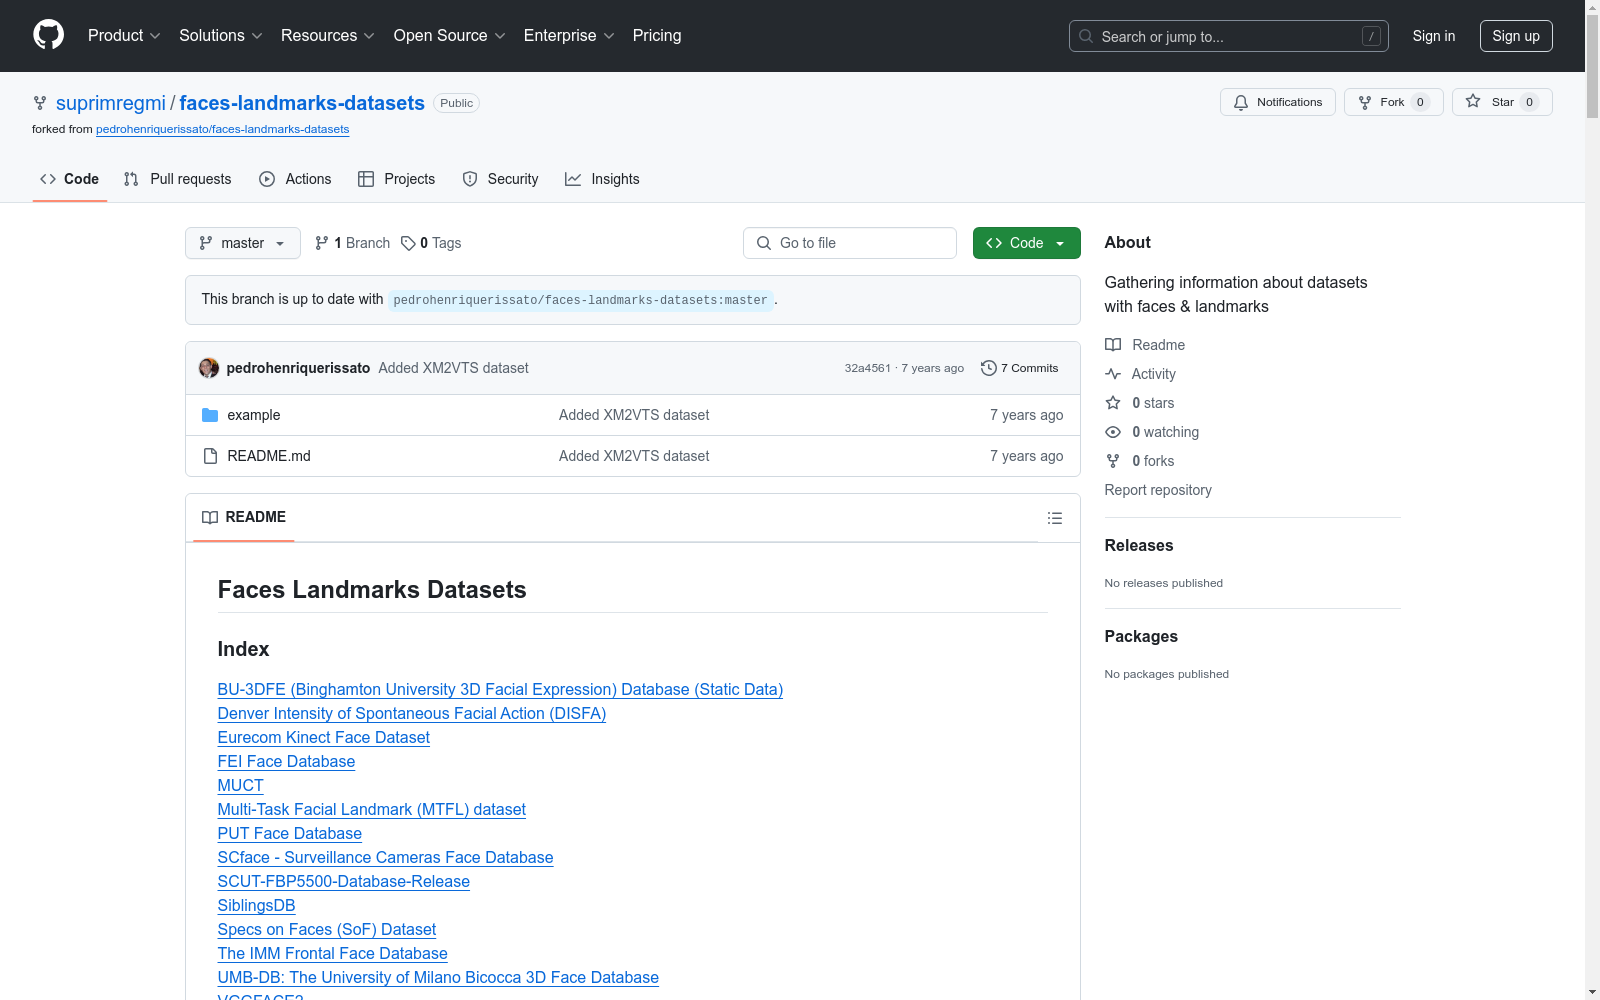Open the SCUT-FBP5500-Database-Release link
The height and width of the screenshot is (1000, 1600).
344,882
